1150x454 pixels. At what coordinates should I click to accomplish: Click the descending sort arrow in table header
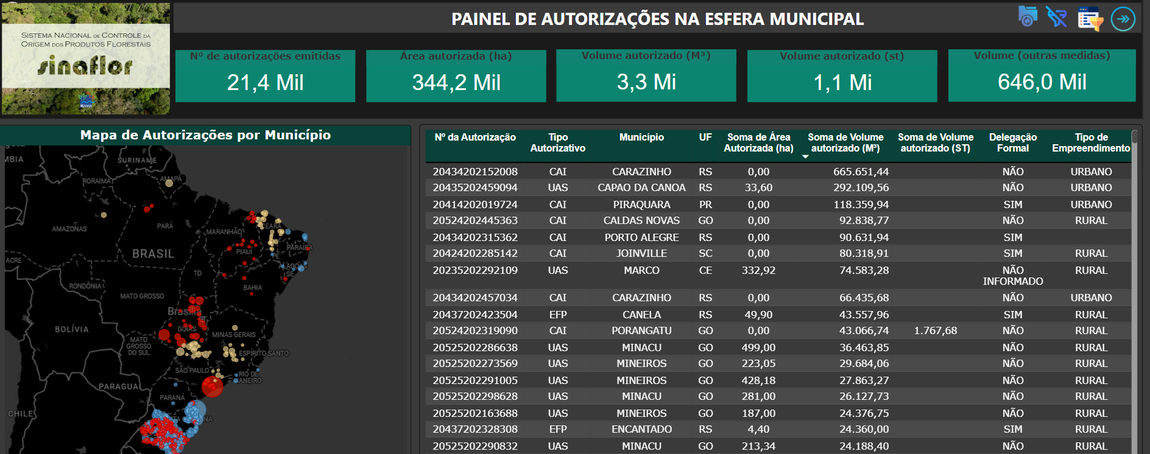(x=806, y=157)
